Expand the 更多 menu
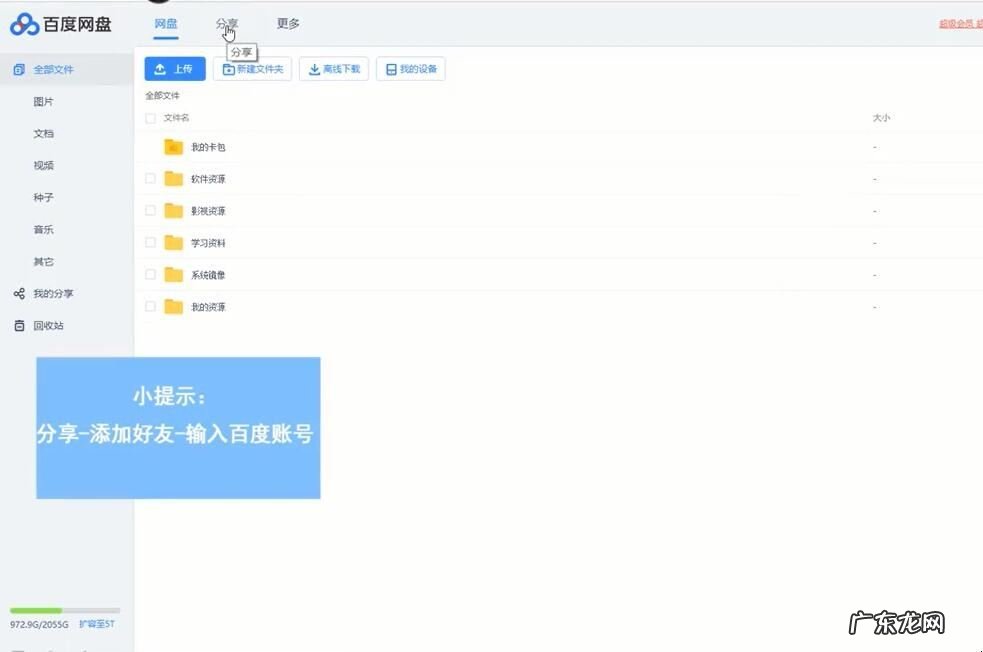Screen dimensions: 983x652 pyautogui.click(x=287, y=23)
